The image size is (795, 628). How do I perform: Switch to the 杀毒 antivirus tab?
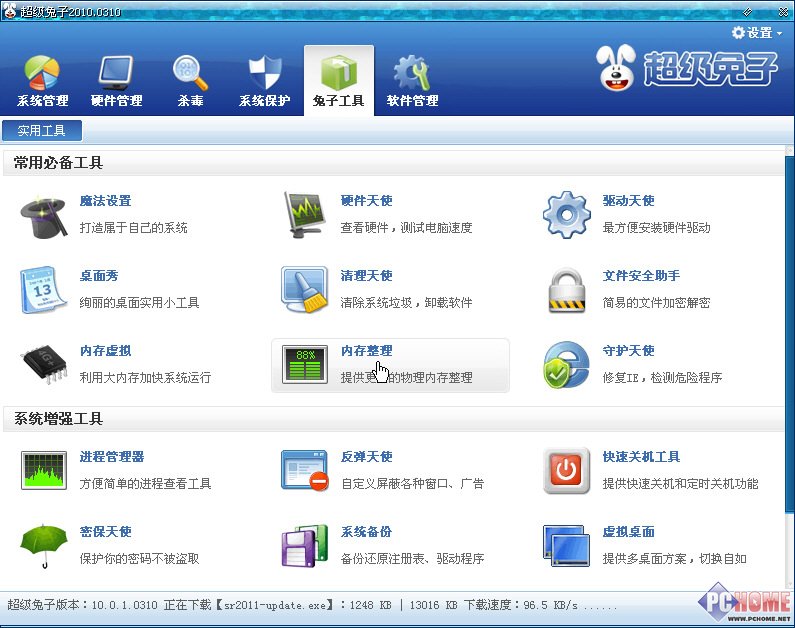[191, 81]
